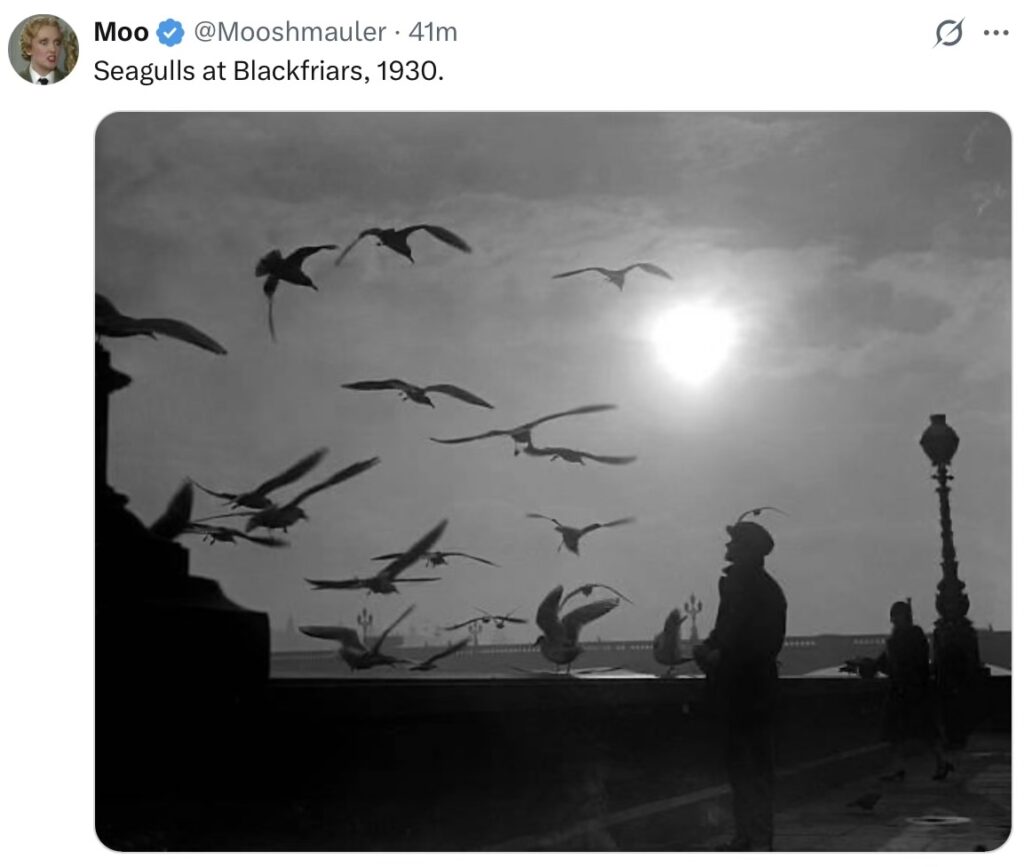Click the small seagull above the man's head
The image size is (1024, 867).
pos(760,513)
